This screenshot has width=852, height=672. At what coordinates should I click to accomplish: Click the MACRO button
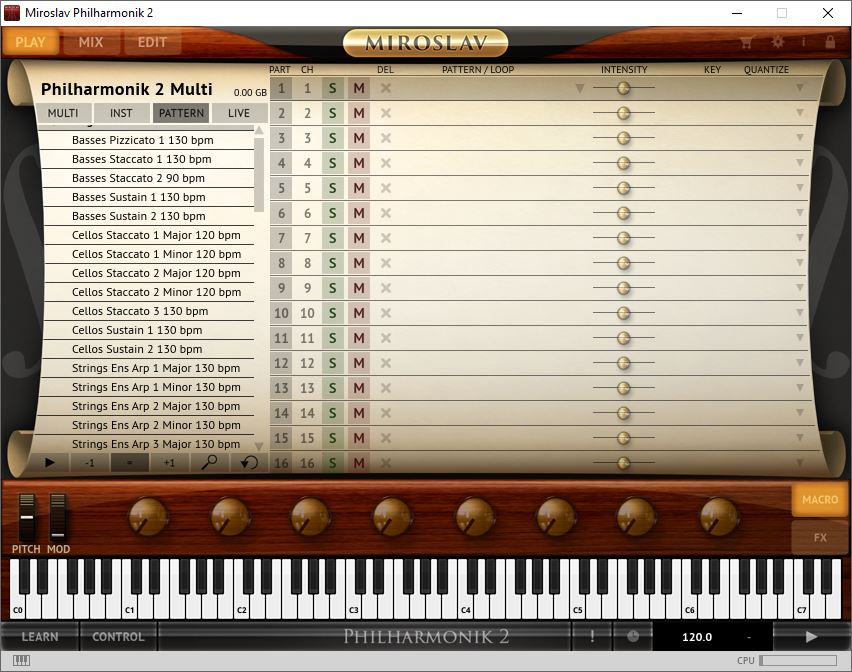tap(820, 499)
